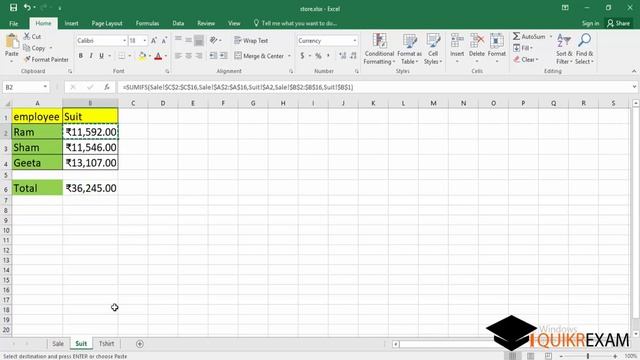
Task: Open the Currency number format dropdown
Action: pos(354,40)
